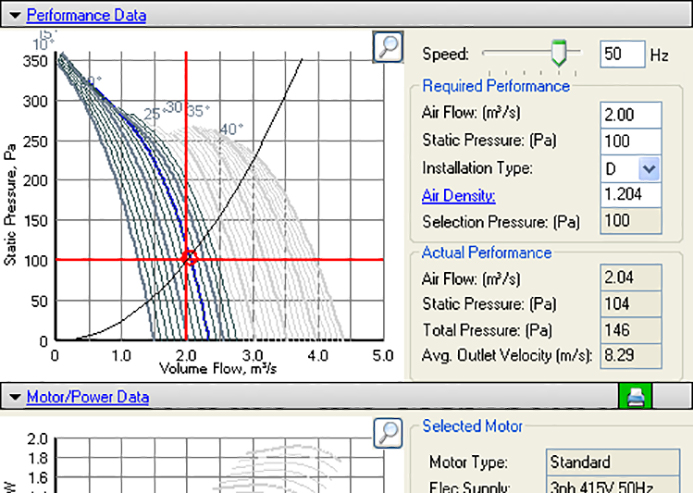The width and height of the screenshot is (693, 493).
Task: Select the Selection Pressure value 100
Action: [x=631, y=221]
